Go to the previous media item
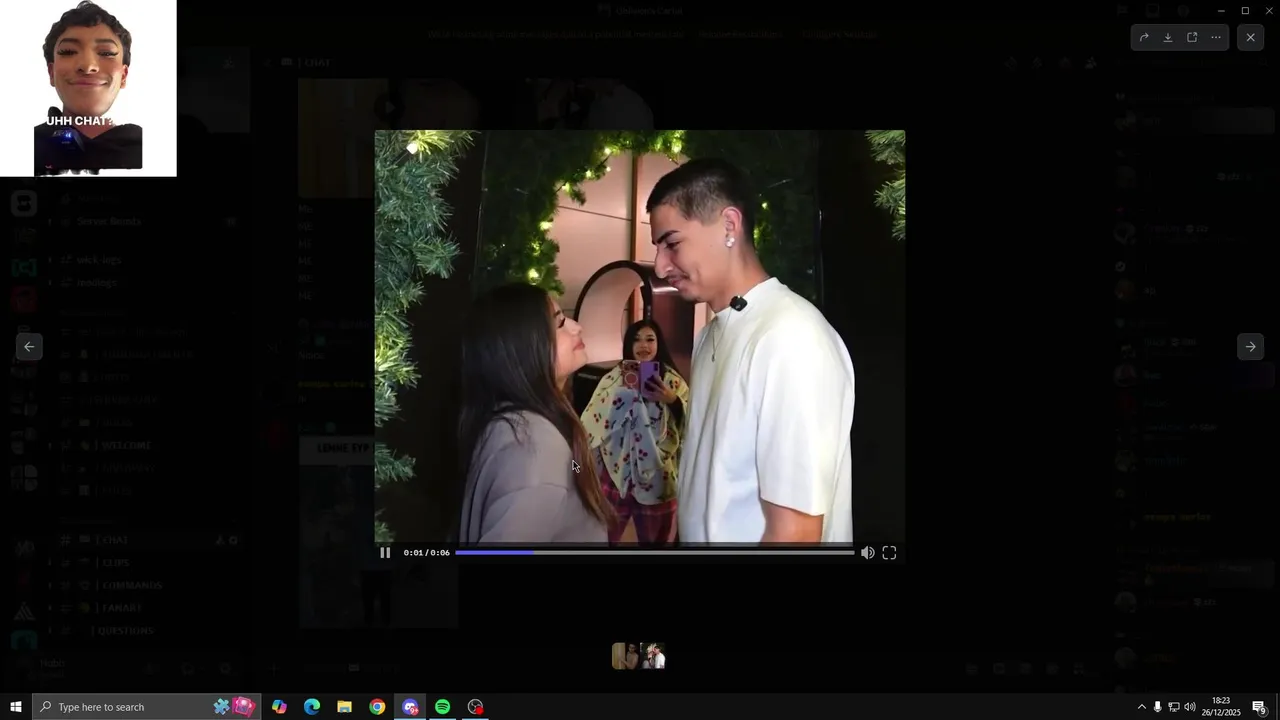The width and height of the screenshot is (1280, 720). point(29,346)
